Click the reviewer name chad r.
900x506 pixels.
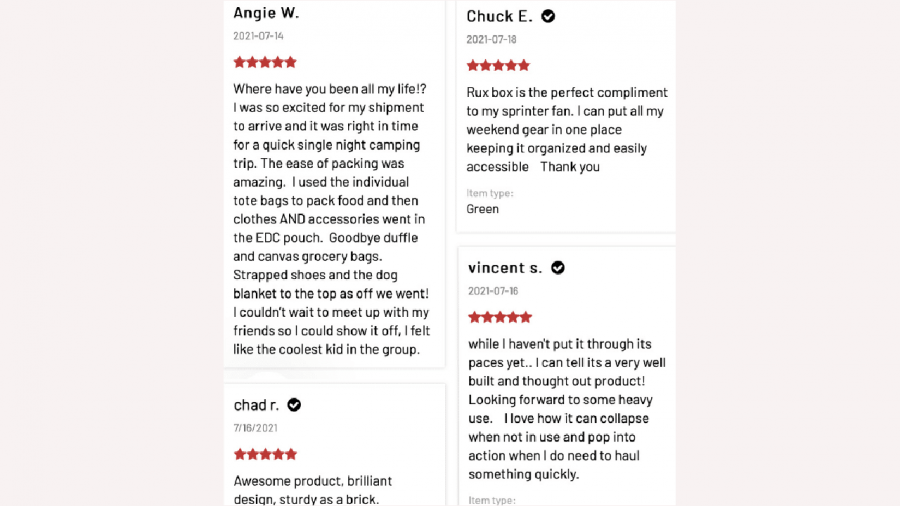(x=256, y=405)
